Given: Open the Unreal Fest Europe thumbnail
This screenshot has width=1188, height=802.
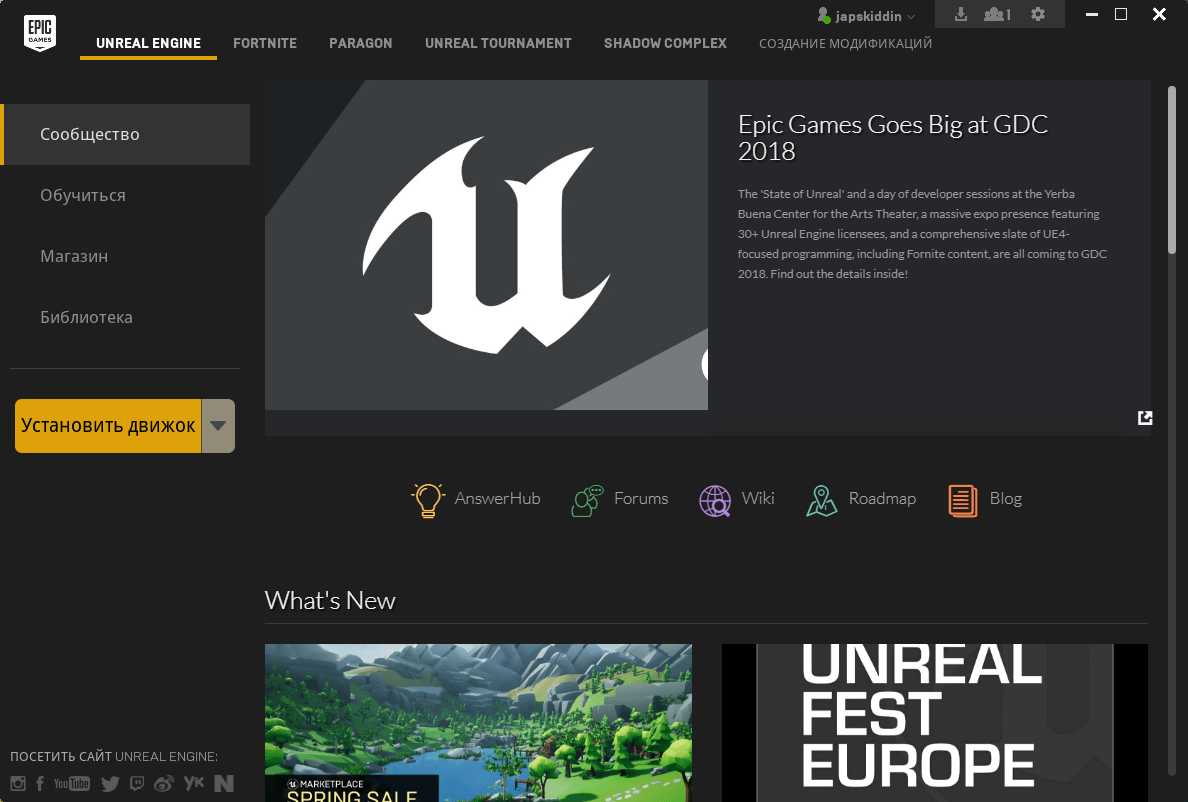Looking at the screenshot, I should pyautogui.click(x=935, y=722).
